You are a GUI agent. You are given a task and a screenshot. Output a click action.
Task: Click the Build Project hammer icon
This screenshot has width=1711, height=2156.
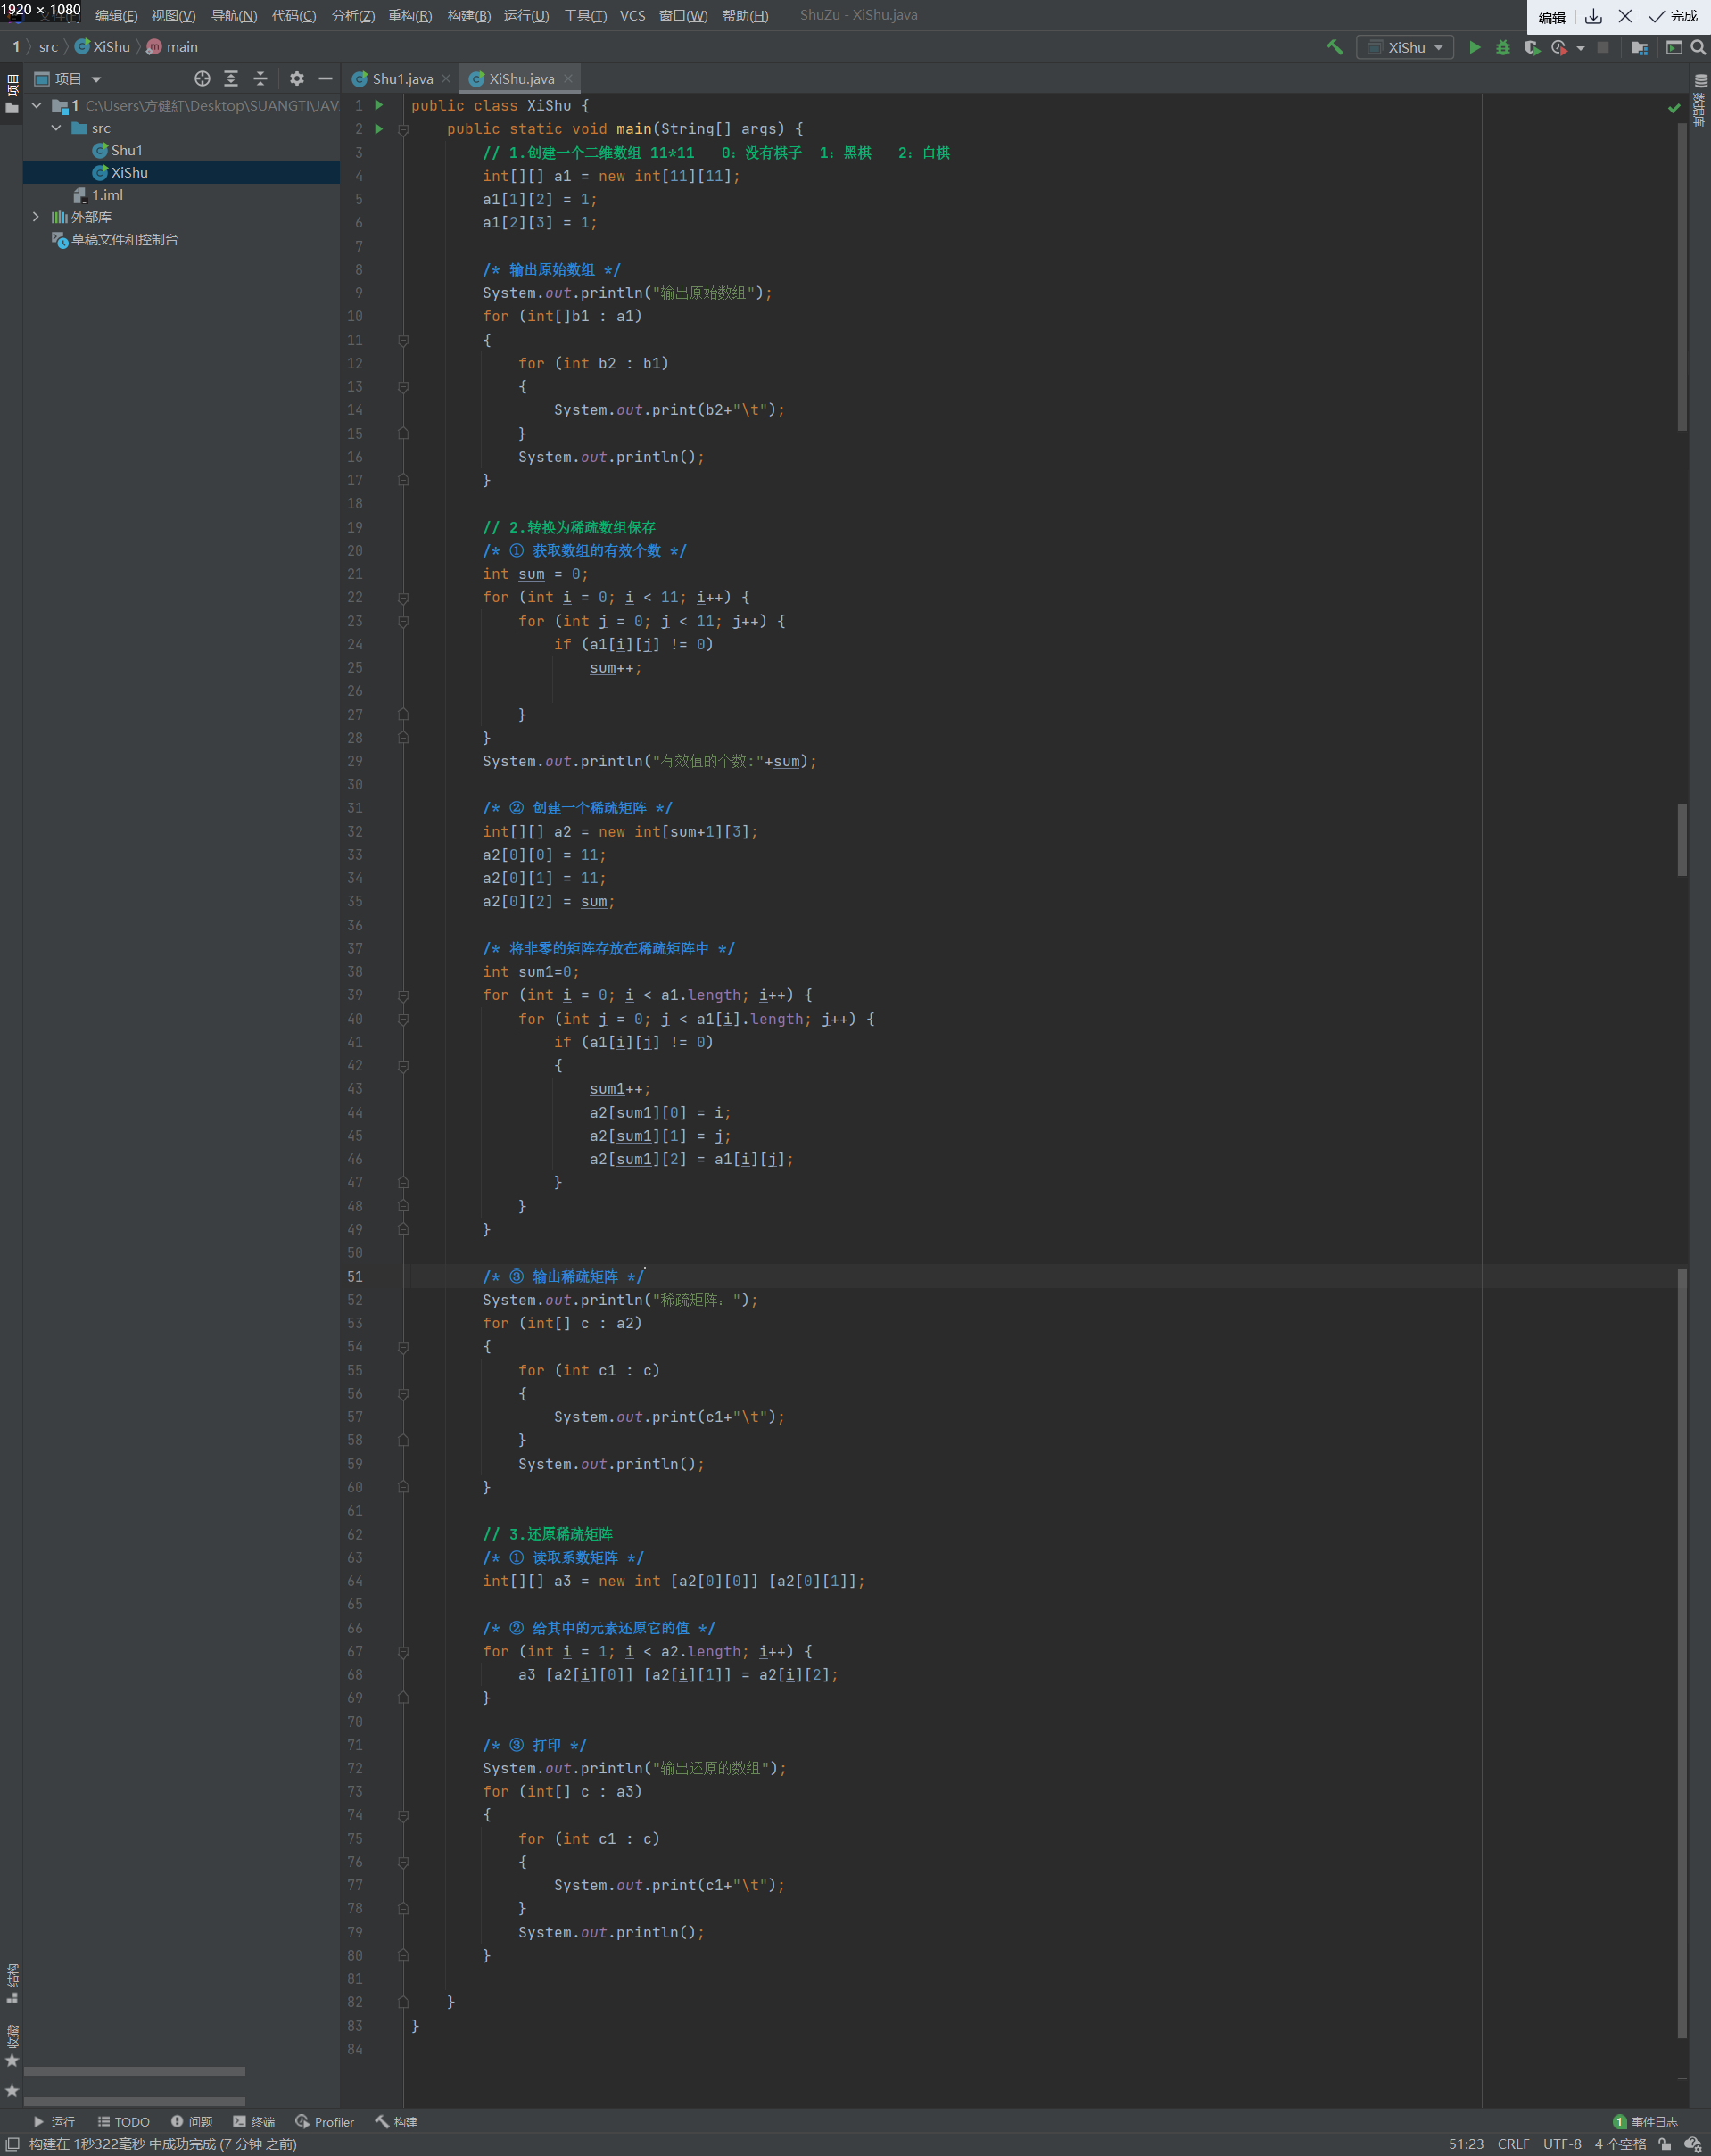pyautogui.click(x=1334, y=47)
